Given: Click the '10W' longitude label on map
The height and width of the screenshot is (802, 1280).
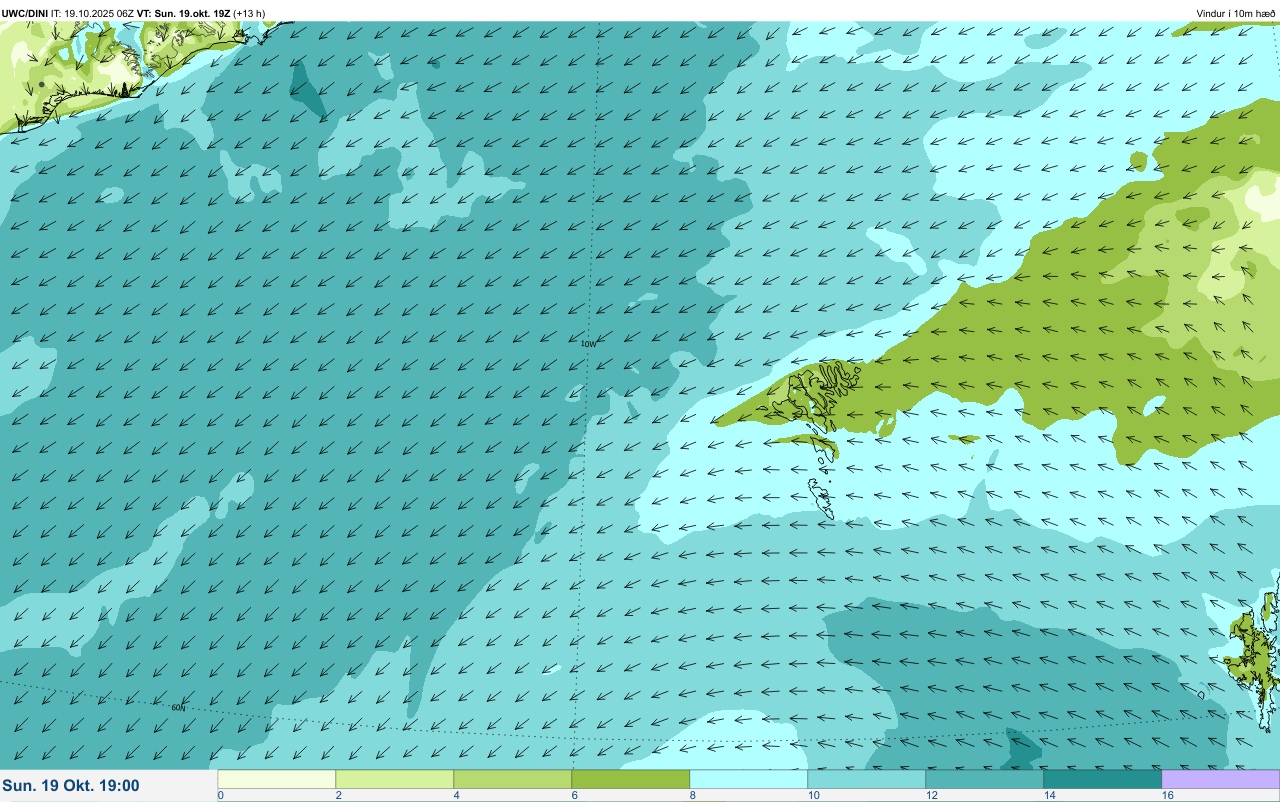Looking at the screenshot, I should pyautogui.click(x=589, y=344).
